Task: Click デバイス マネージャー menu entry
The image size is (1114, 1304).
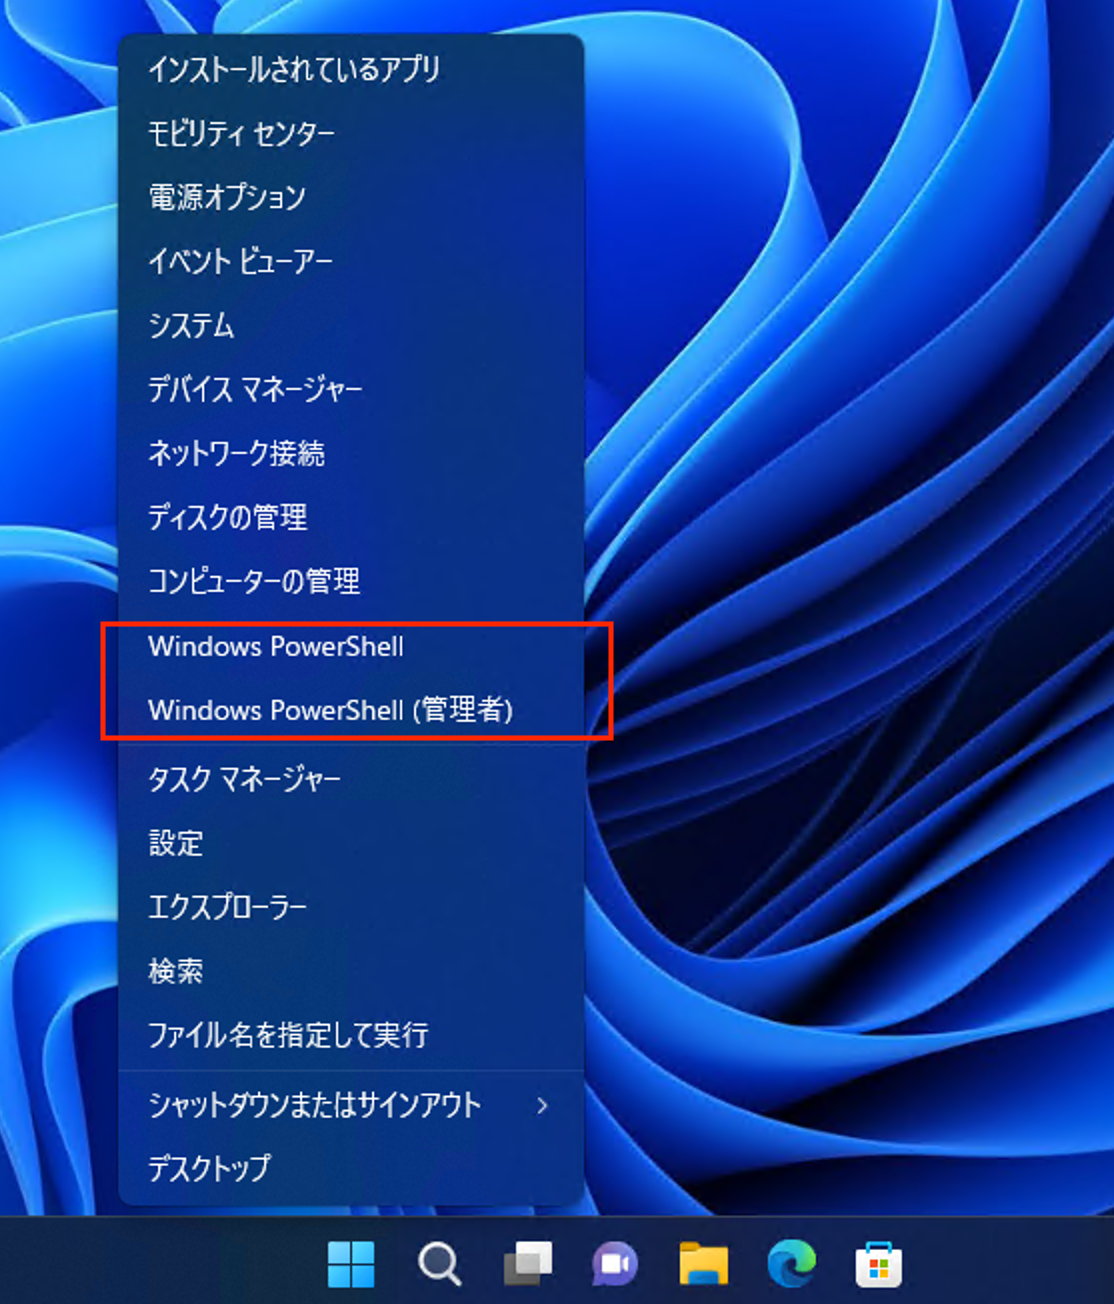Action: tap(255, 389)
